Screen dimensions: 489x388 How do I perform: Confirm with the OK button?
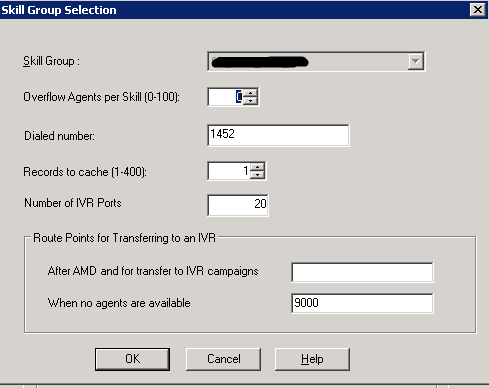point(132,359)
